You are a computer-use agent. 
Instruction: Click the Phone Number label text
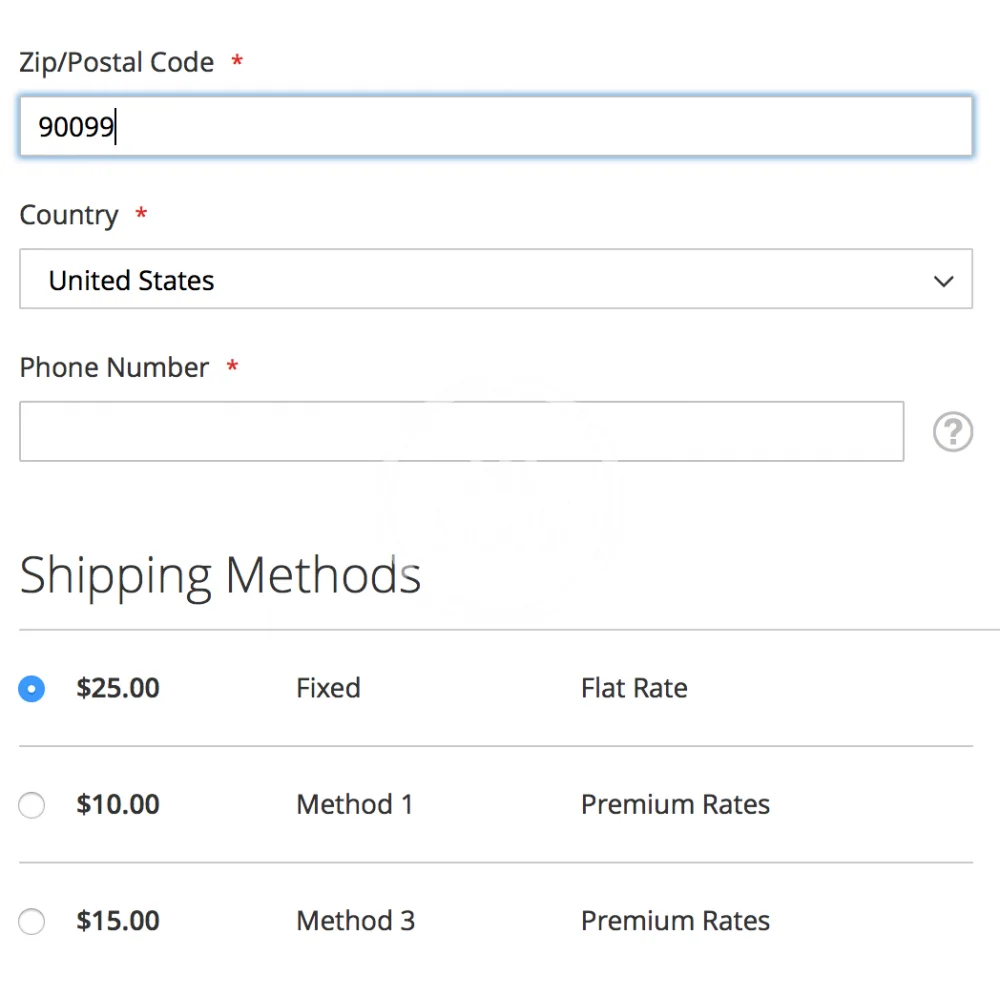point(114,367)
